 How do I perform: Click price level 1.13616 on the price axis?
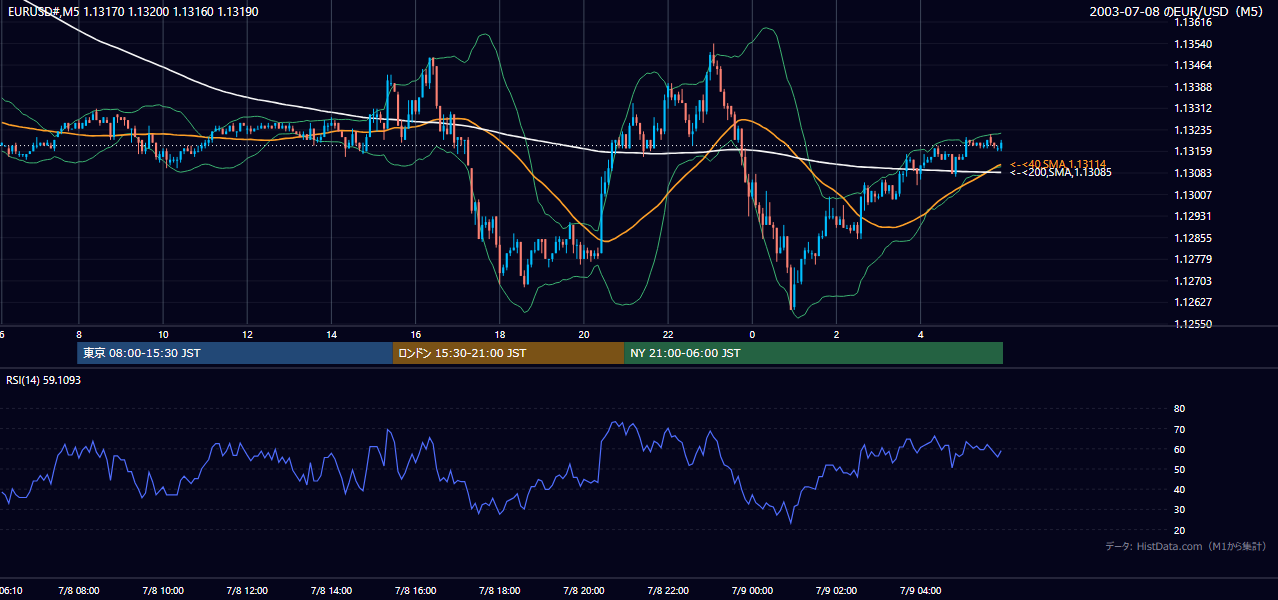(1193, 22)
